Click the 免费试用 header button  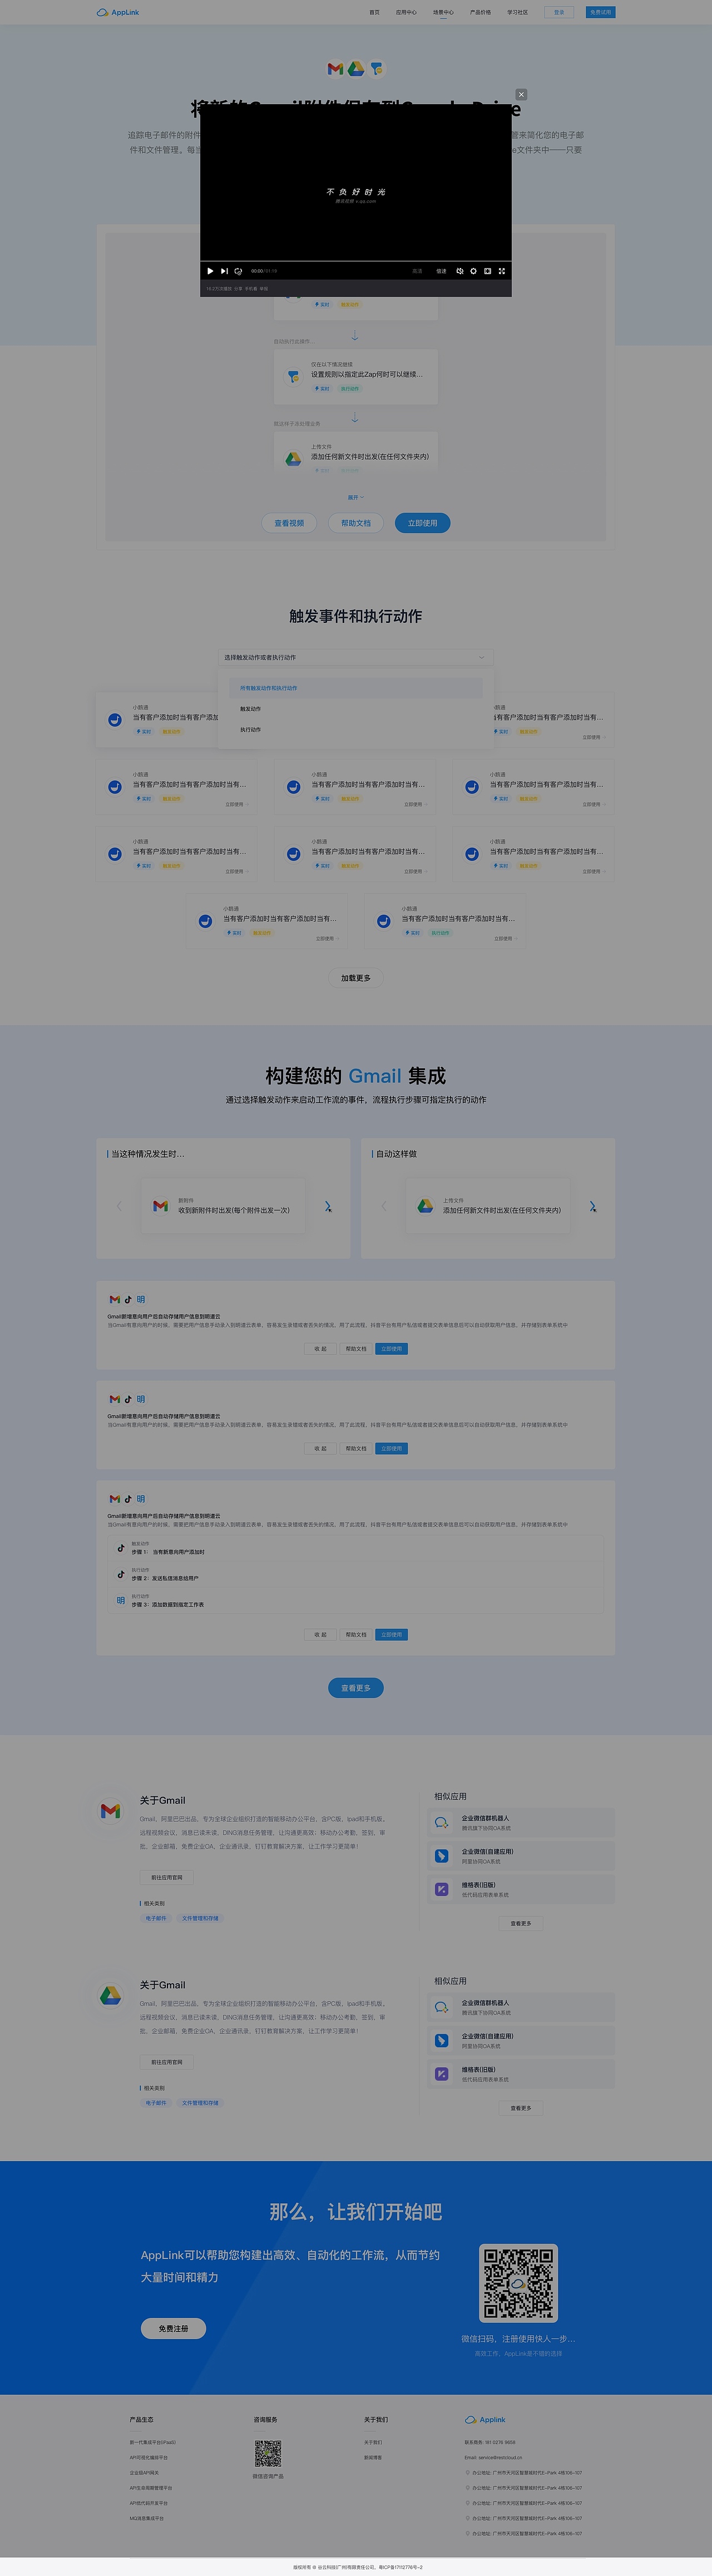pos(600,12)
